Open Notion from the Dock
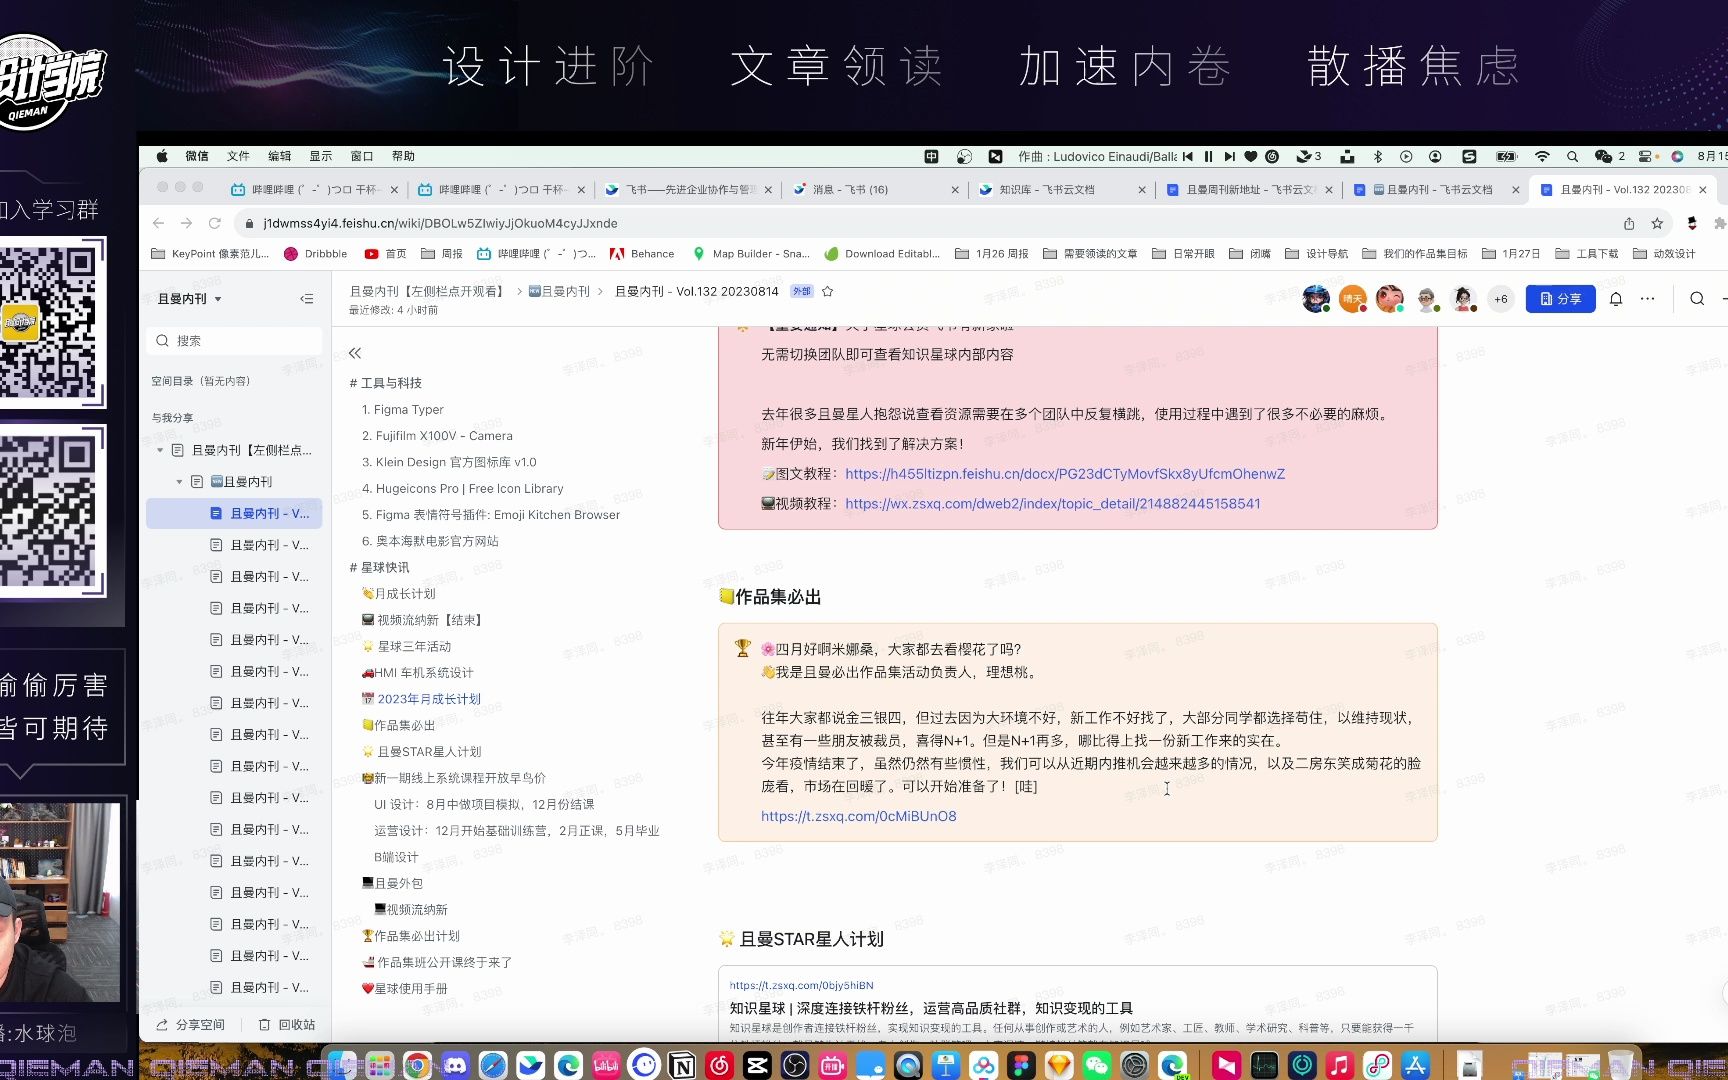The width and height of the screenshot is (1728, 1080). 682,1065
